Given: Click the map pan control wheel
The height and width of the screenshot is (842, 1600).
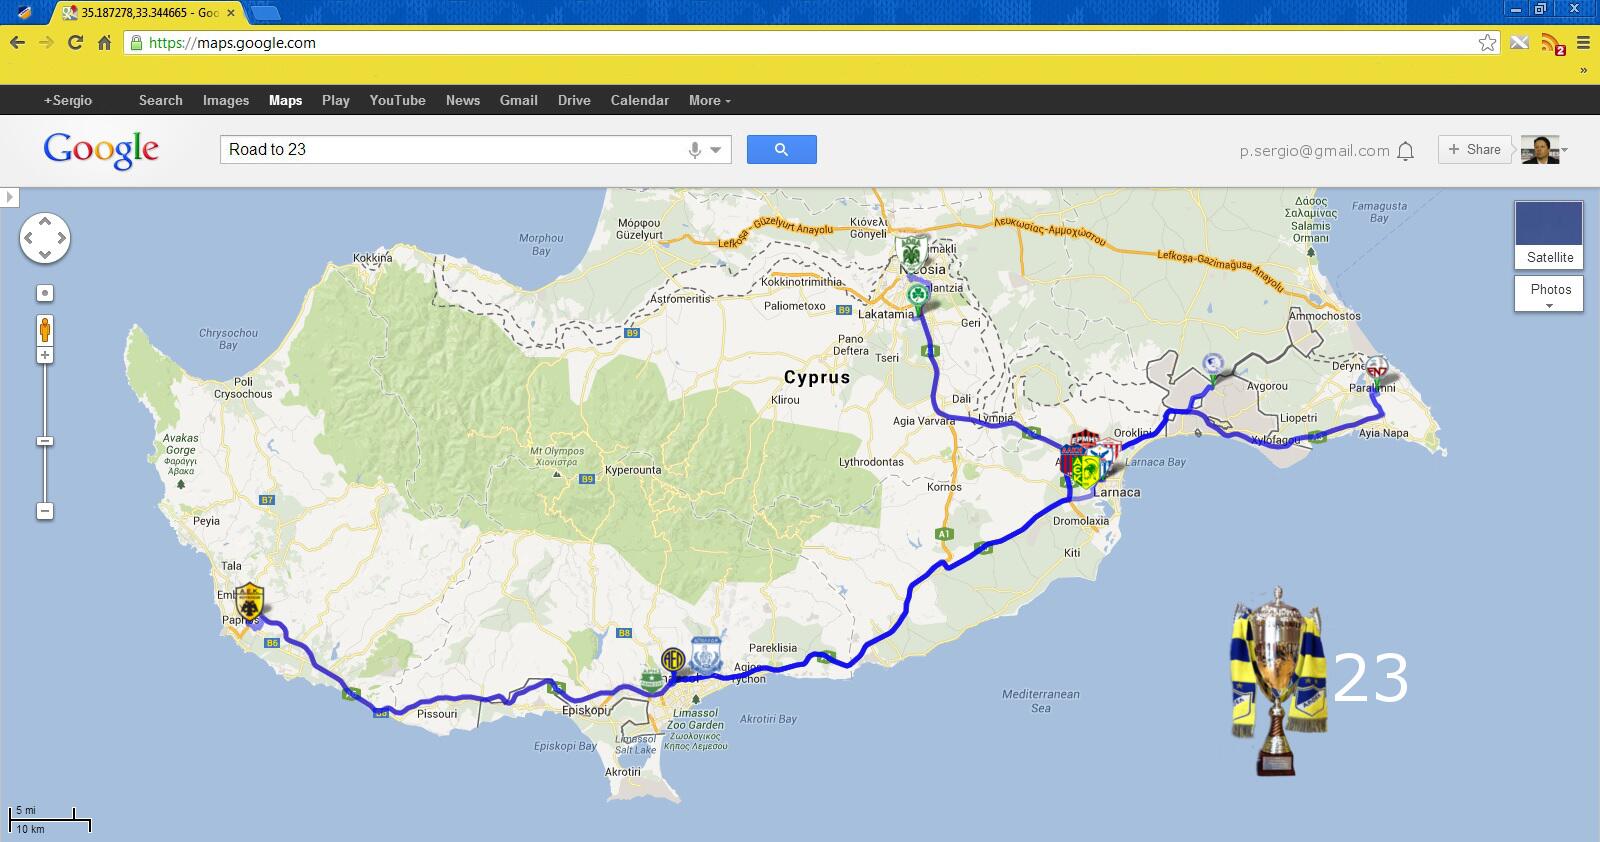Looking at the screenshot, I should (45, 238).
